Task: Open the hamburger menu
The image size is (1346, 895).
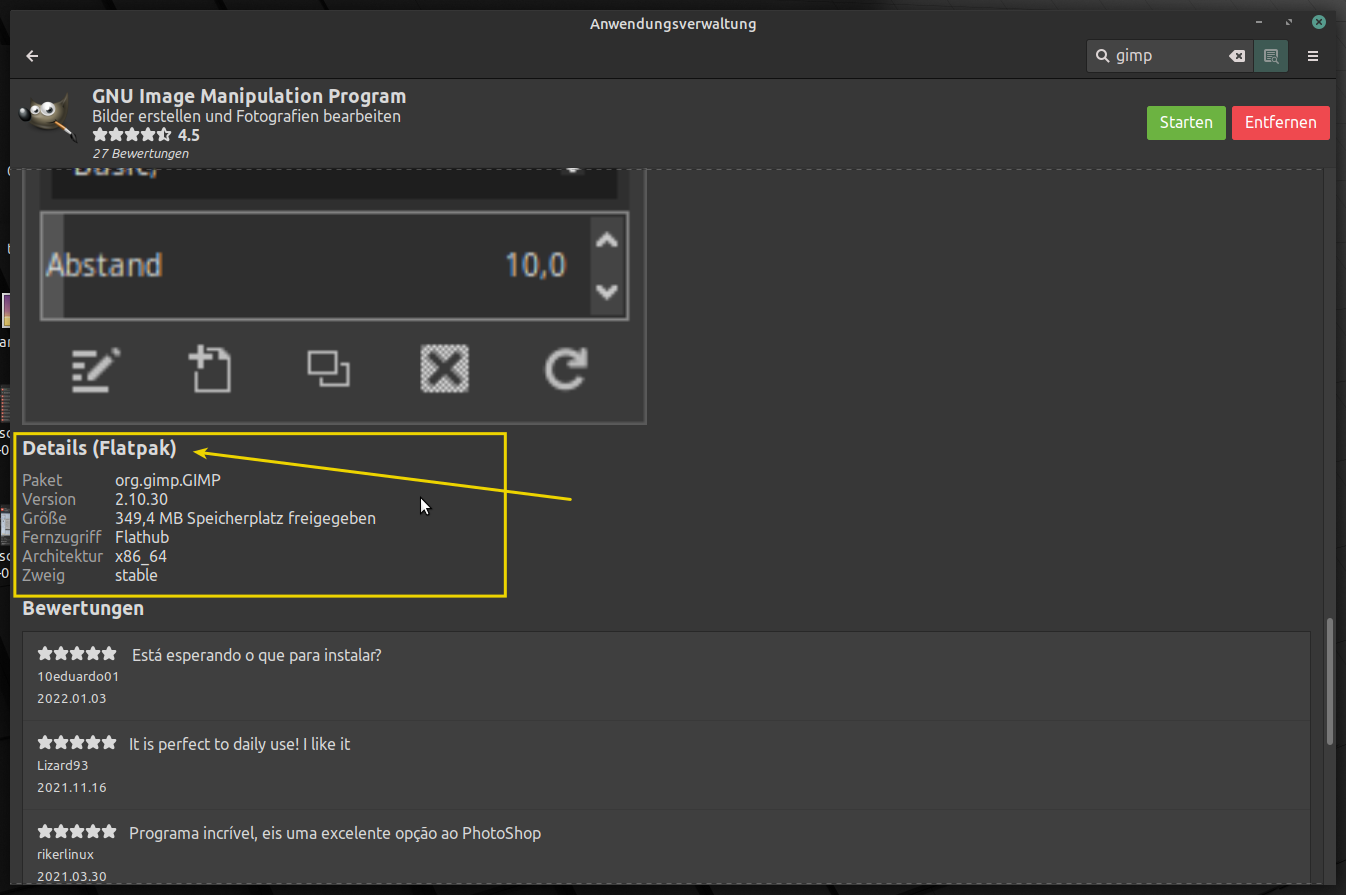Action: 1313,56
